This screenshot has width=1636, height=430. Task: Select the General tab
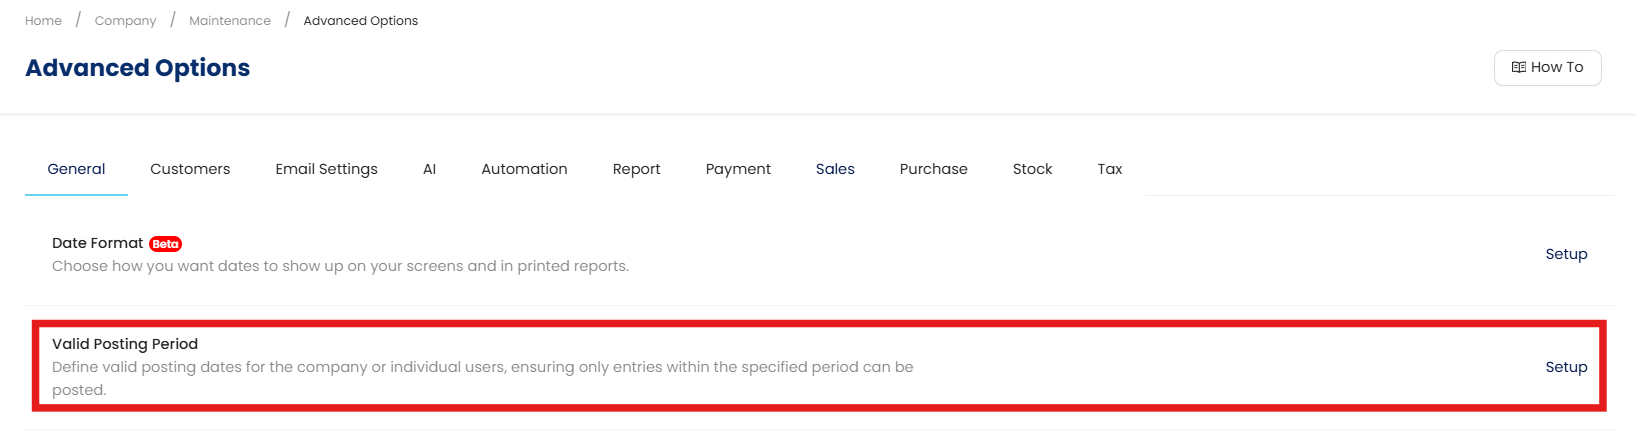pyautogui.click(x=76, y=169)
